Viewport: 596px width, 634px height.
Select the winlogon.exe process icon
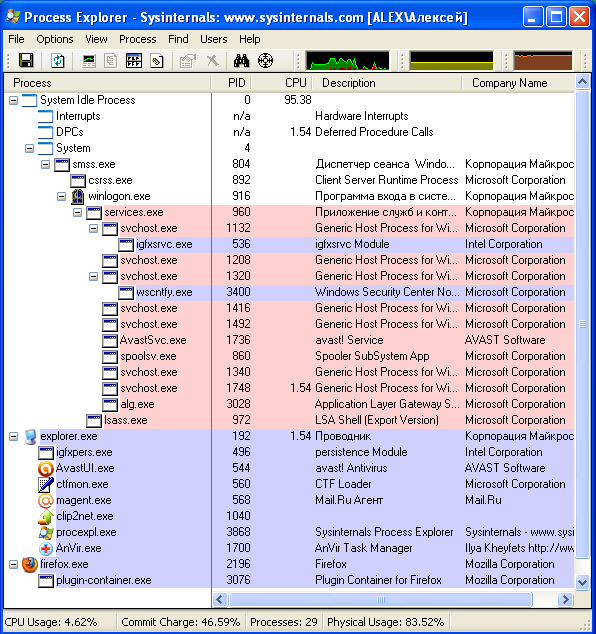pos(78,197)
